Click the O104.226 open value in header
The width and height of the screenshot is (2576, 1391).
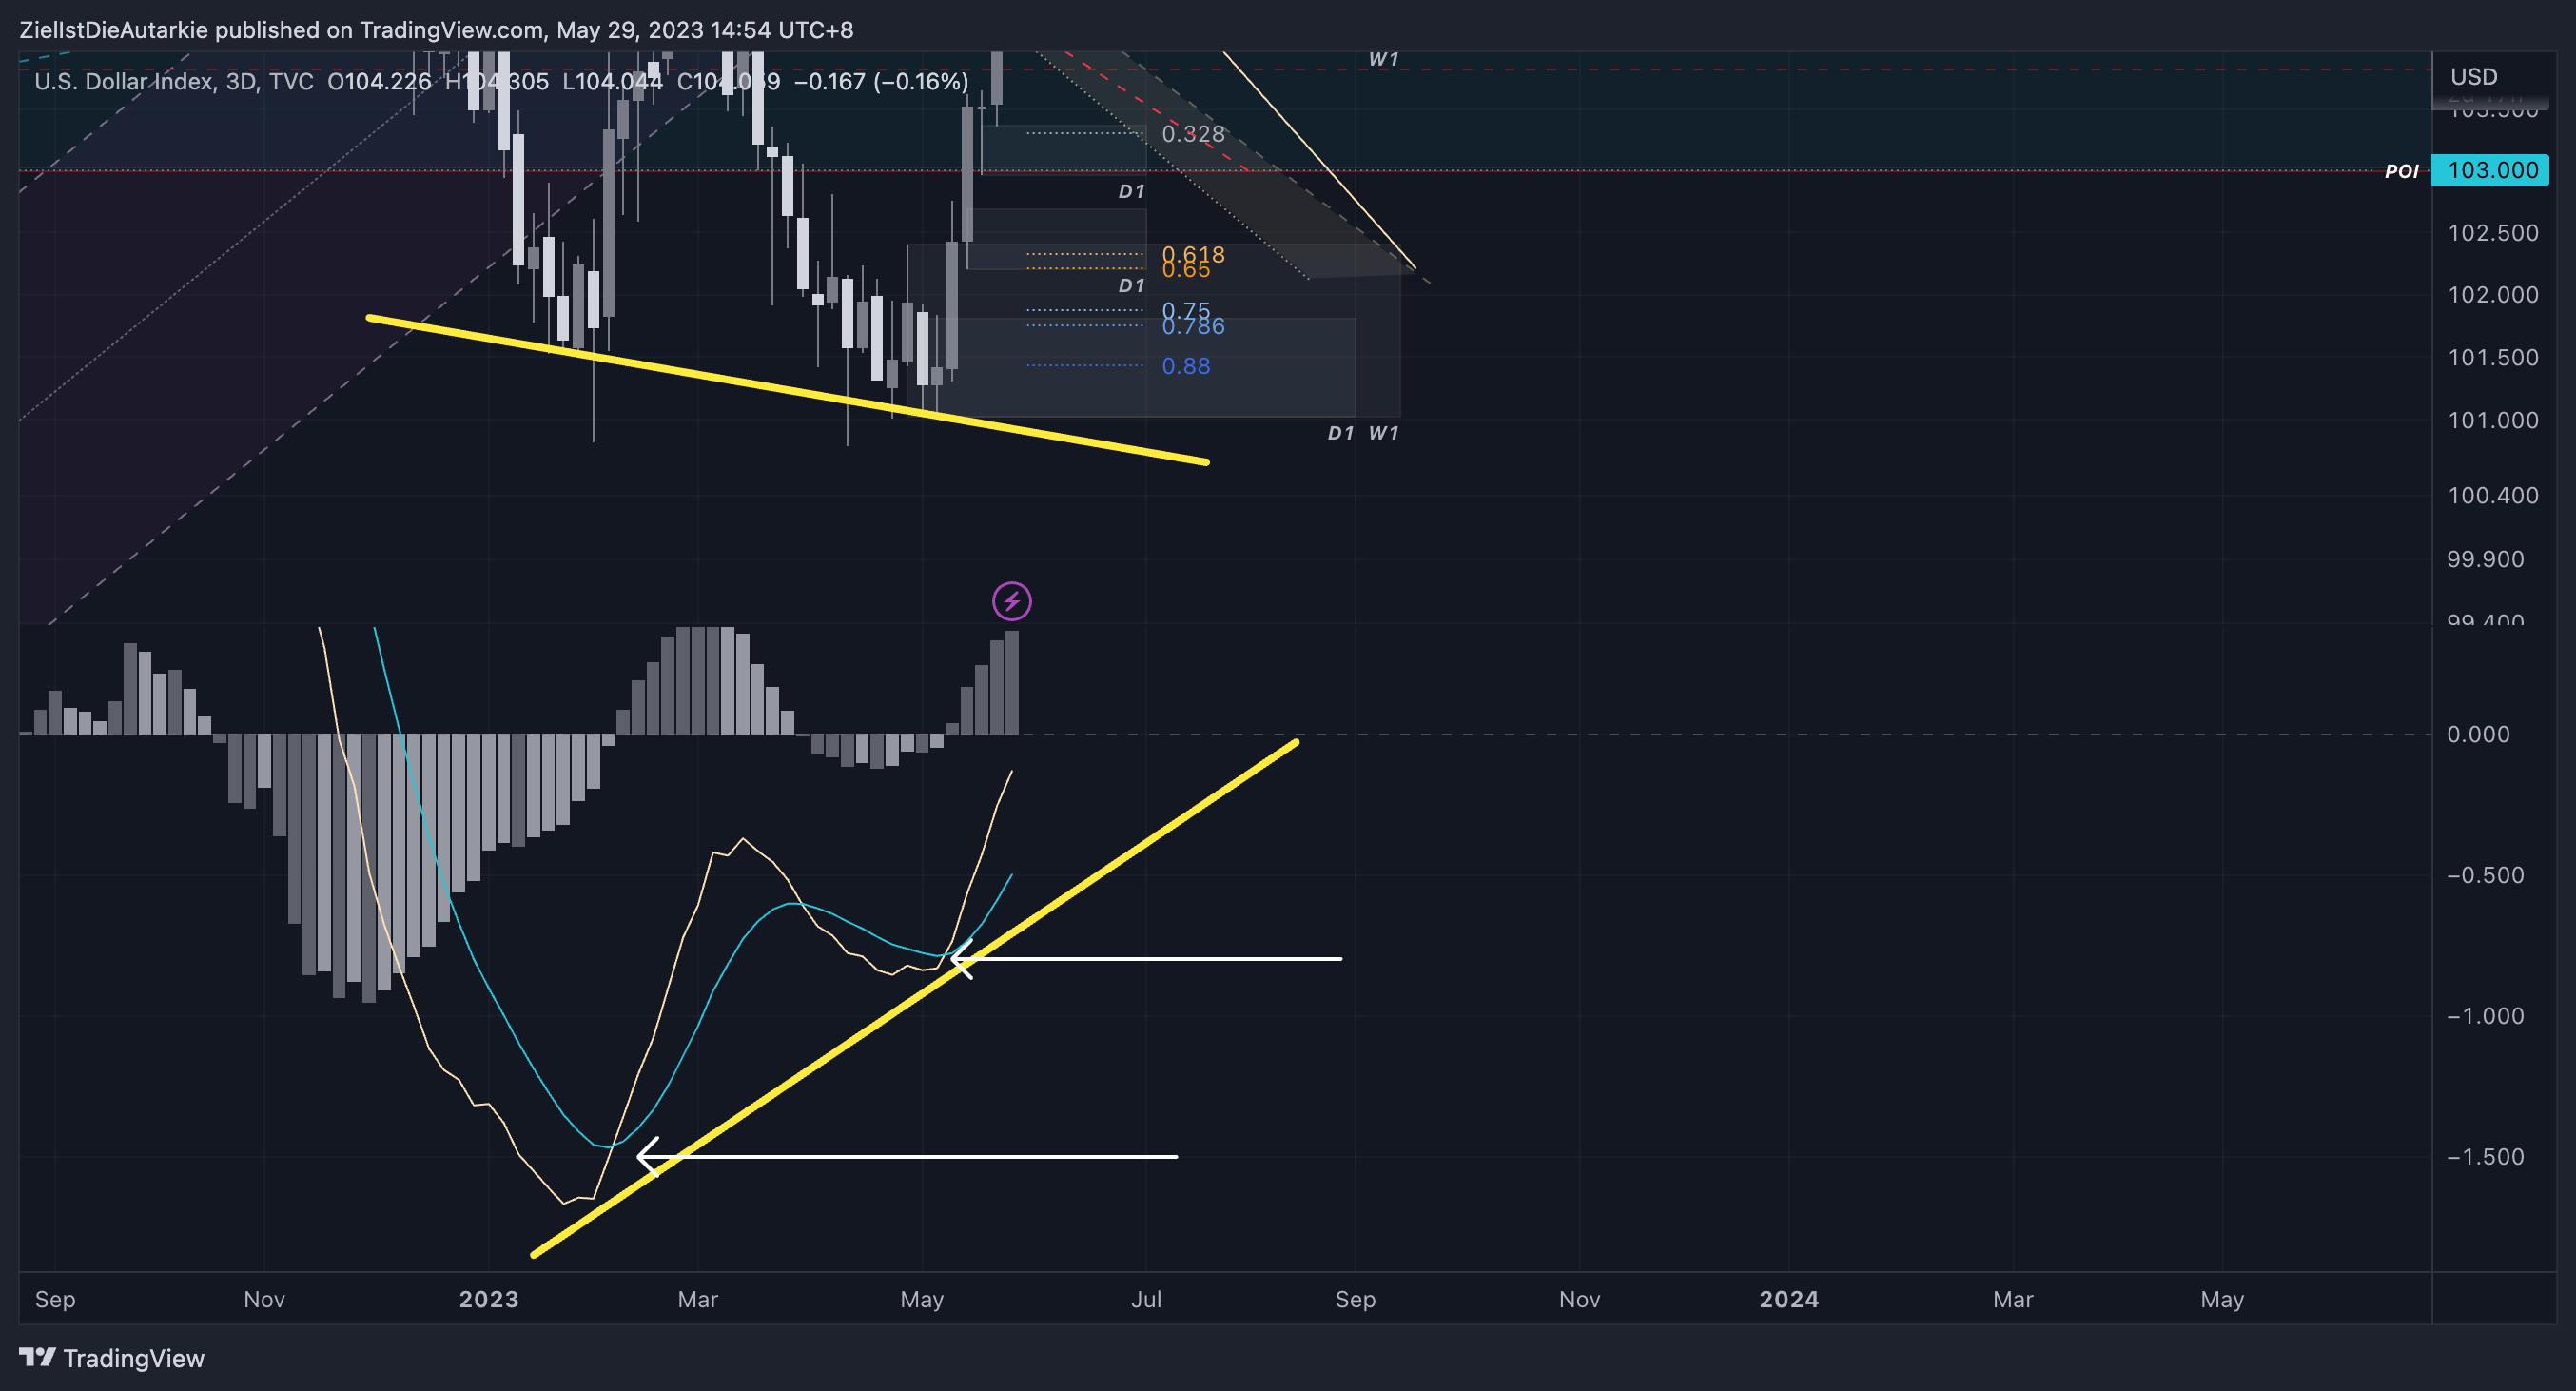click(x=379, y=81)
